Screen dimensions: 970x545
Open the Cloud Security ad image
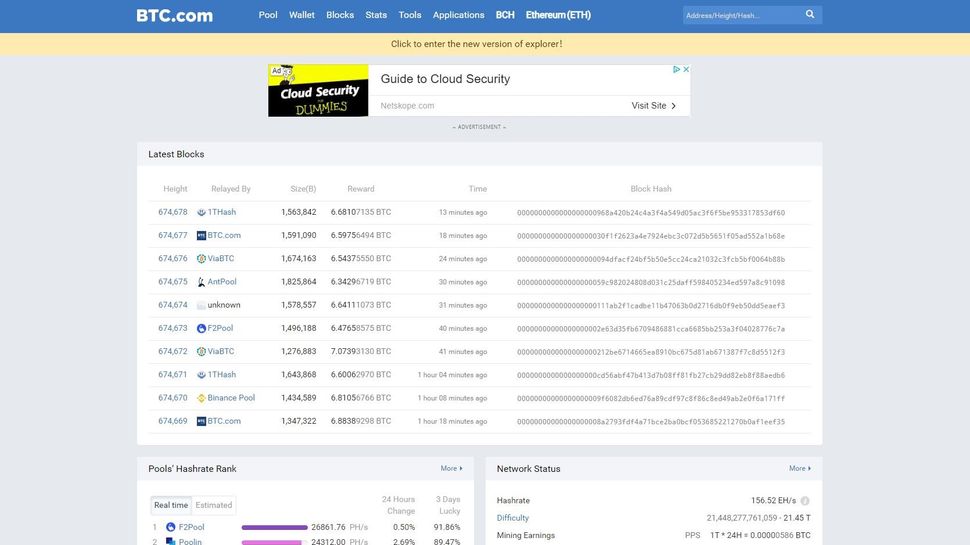(x=318, y=90)
